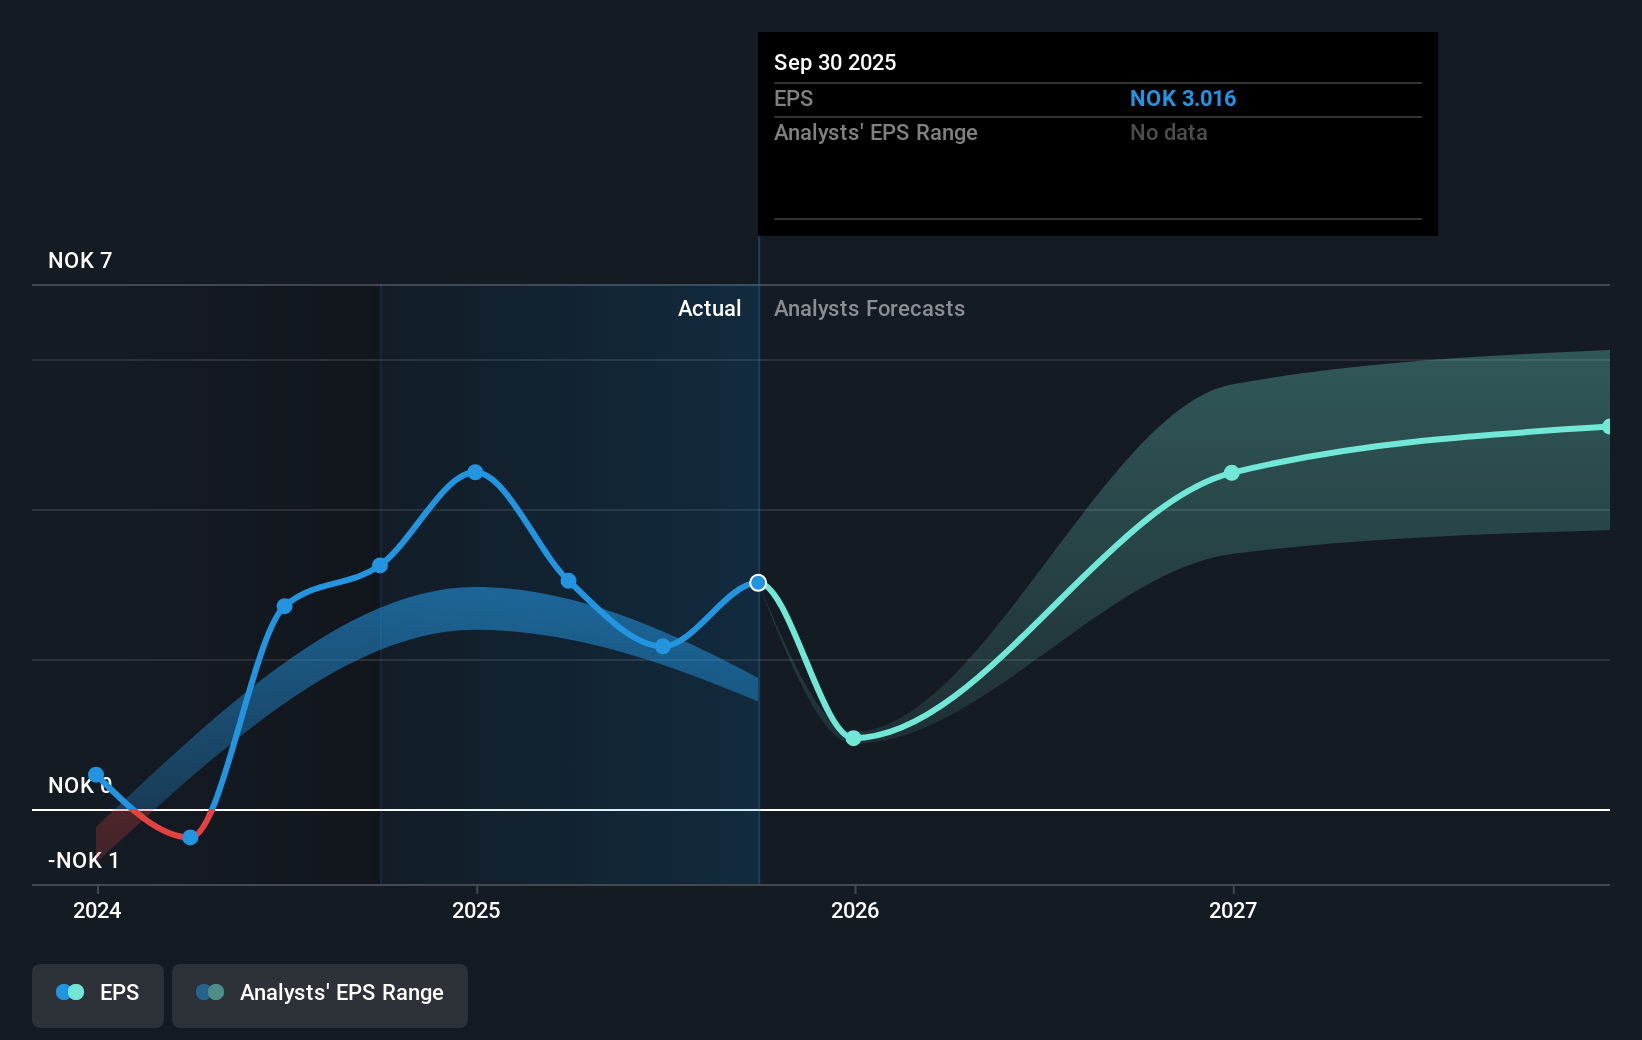
Task: Click the EPS row label in the tooltip
Action: 794,98
